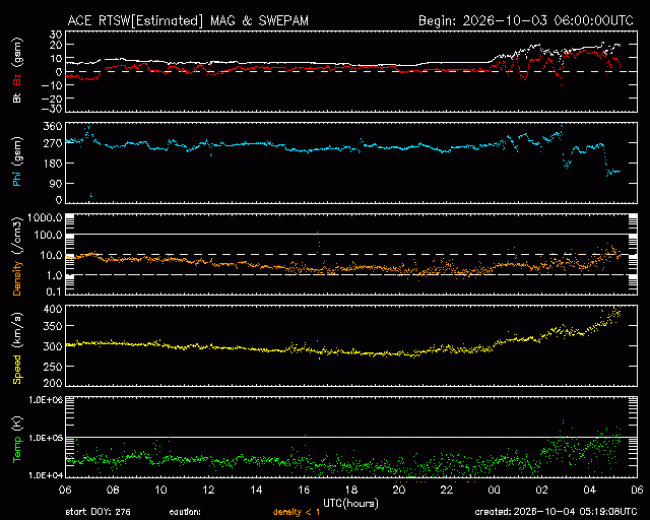650x520 pixels.
Task: Click the 350 tick on Speed axis
Action: point(52,326)
